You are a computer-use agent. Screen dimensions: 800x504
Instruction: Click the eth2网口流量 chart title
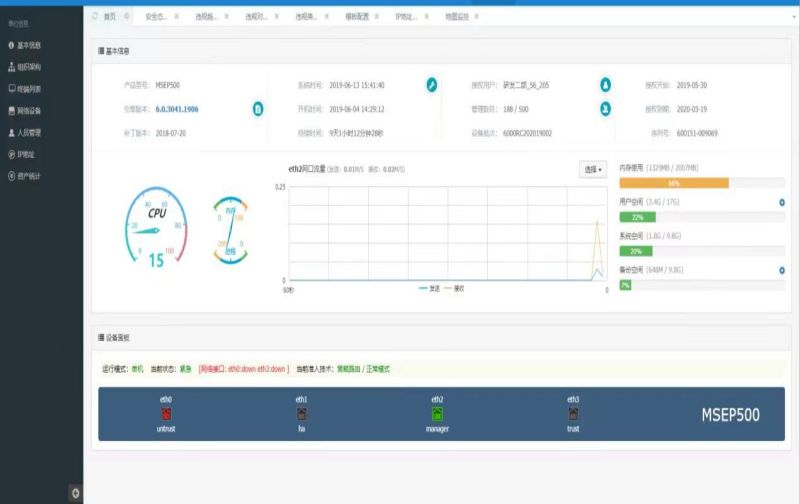tap(307, 169)
